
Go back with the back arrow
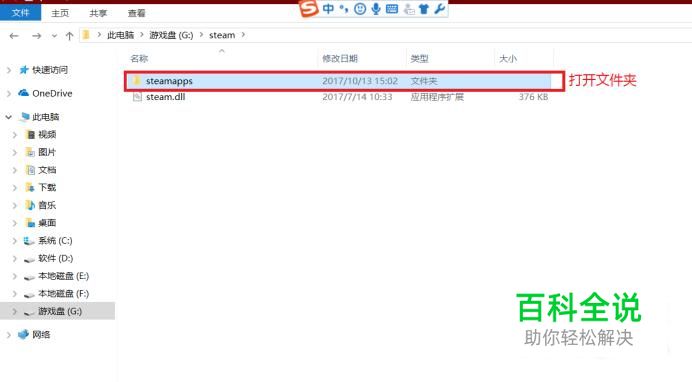tap(14, 36)
